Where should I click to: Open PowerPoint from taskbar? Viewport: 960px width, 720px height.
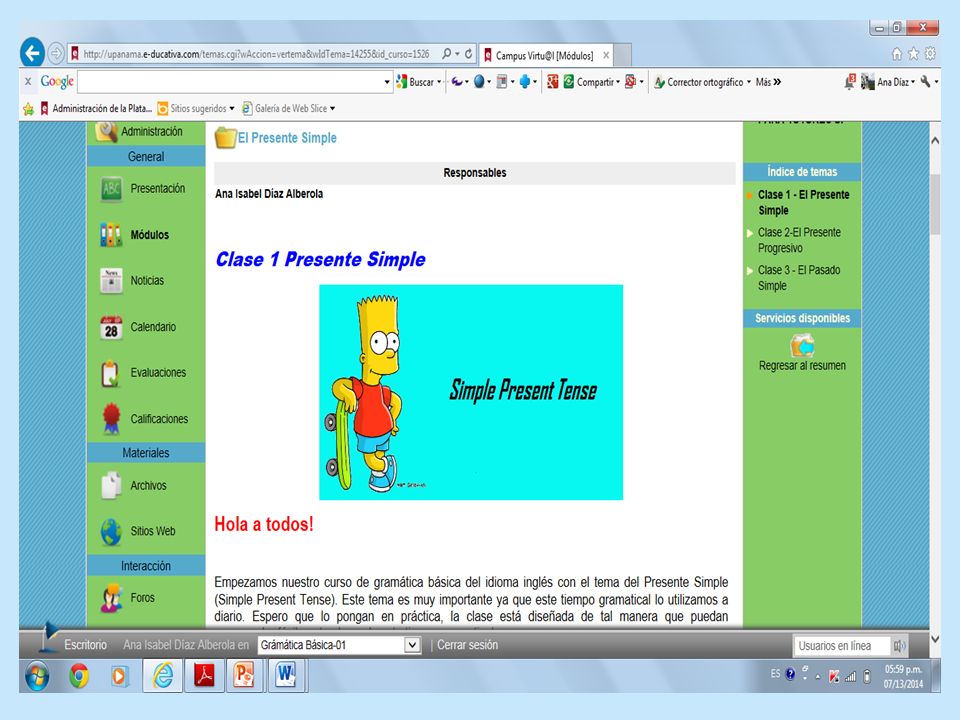[x=244, y=675]
